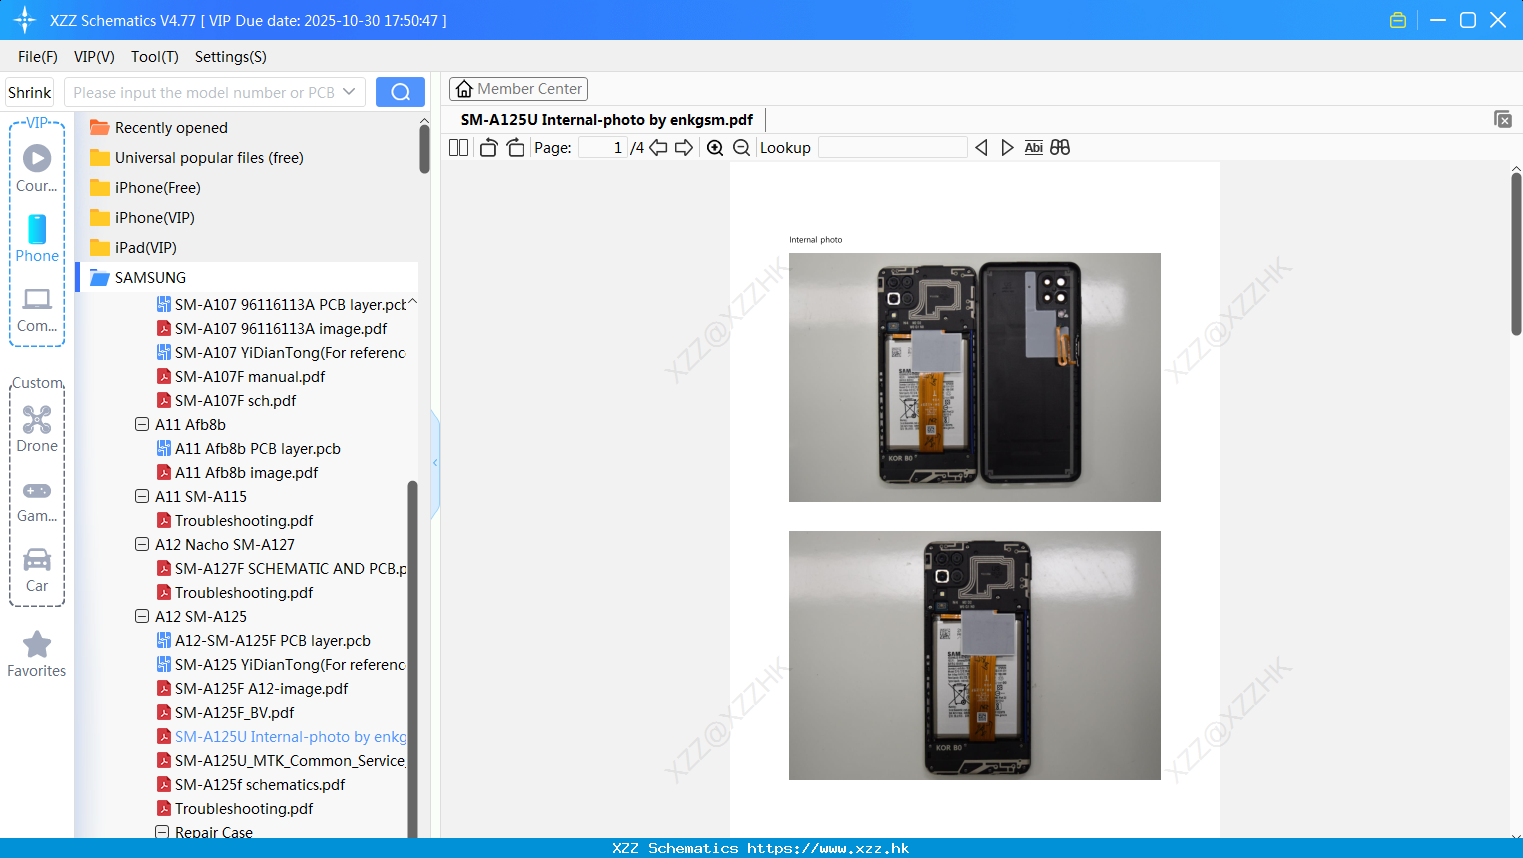This screenshot has width=1523, height=858.
Task: Open SM-A125U_MTK_Common_Service file
Action: point(290,760)
